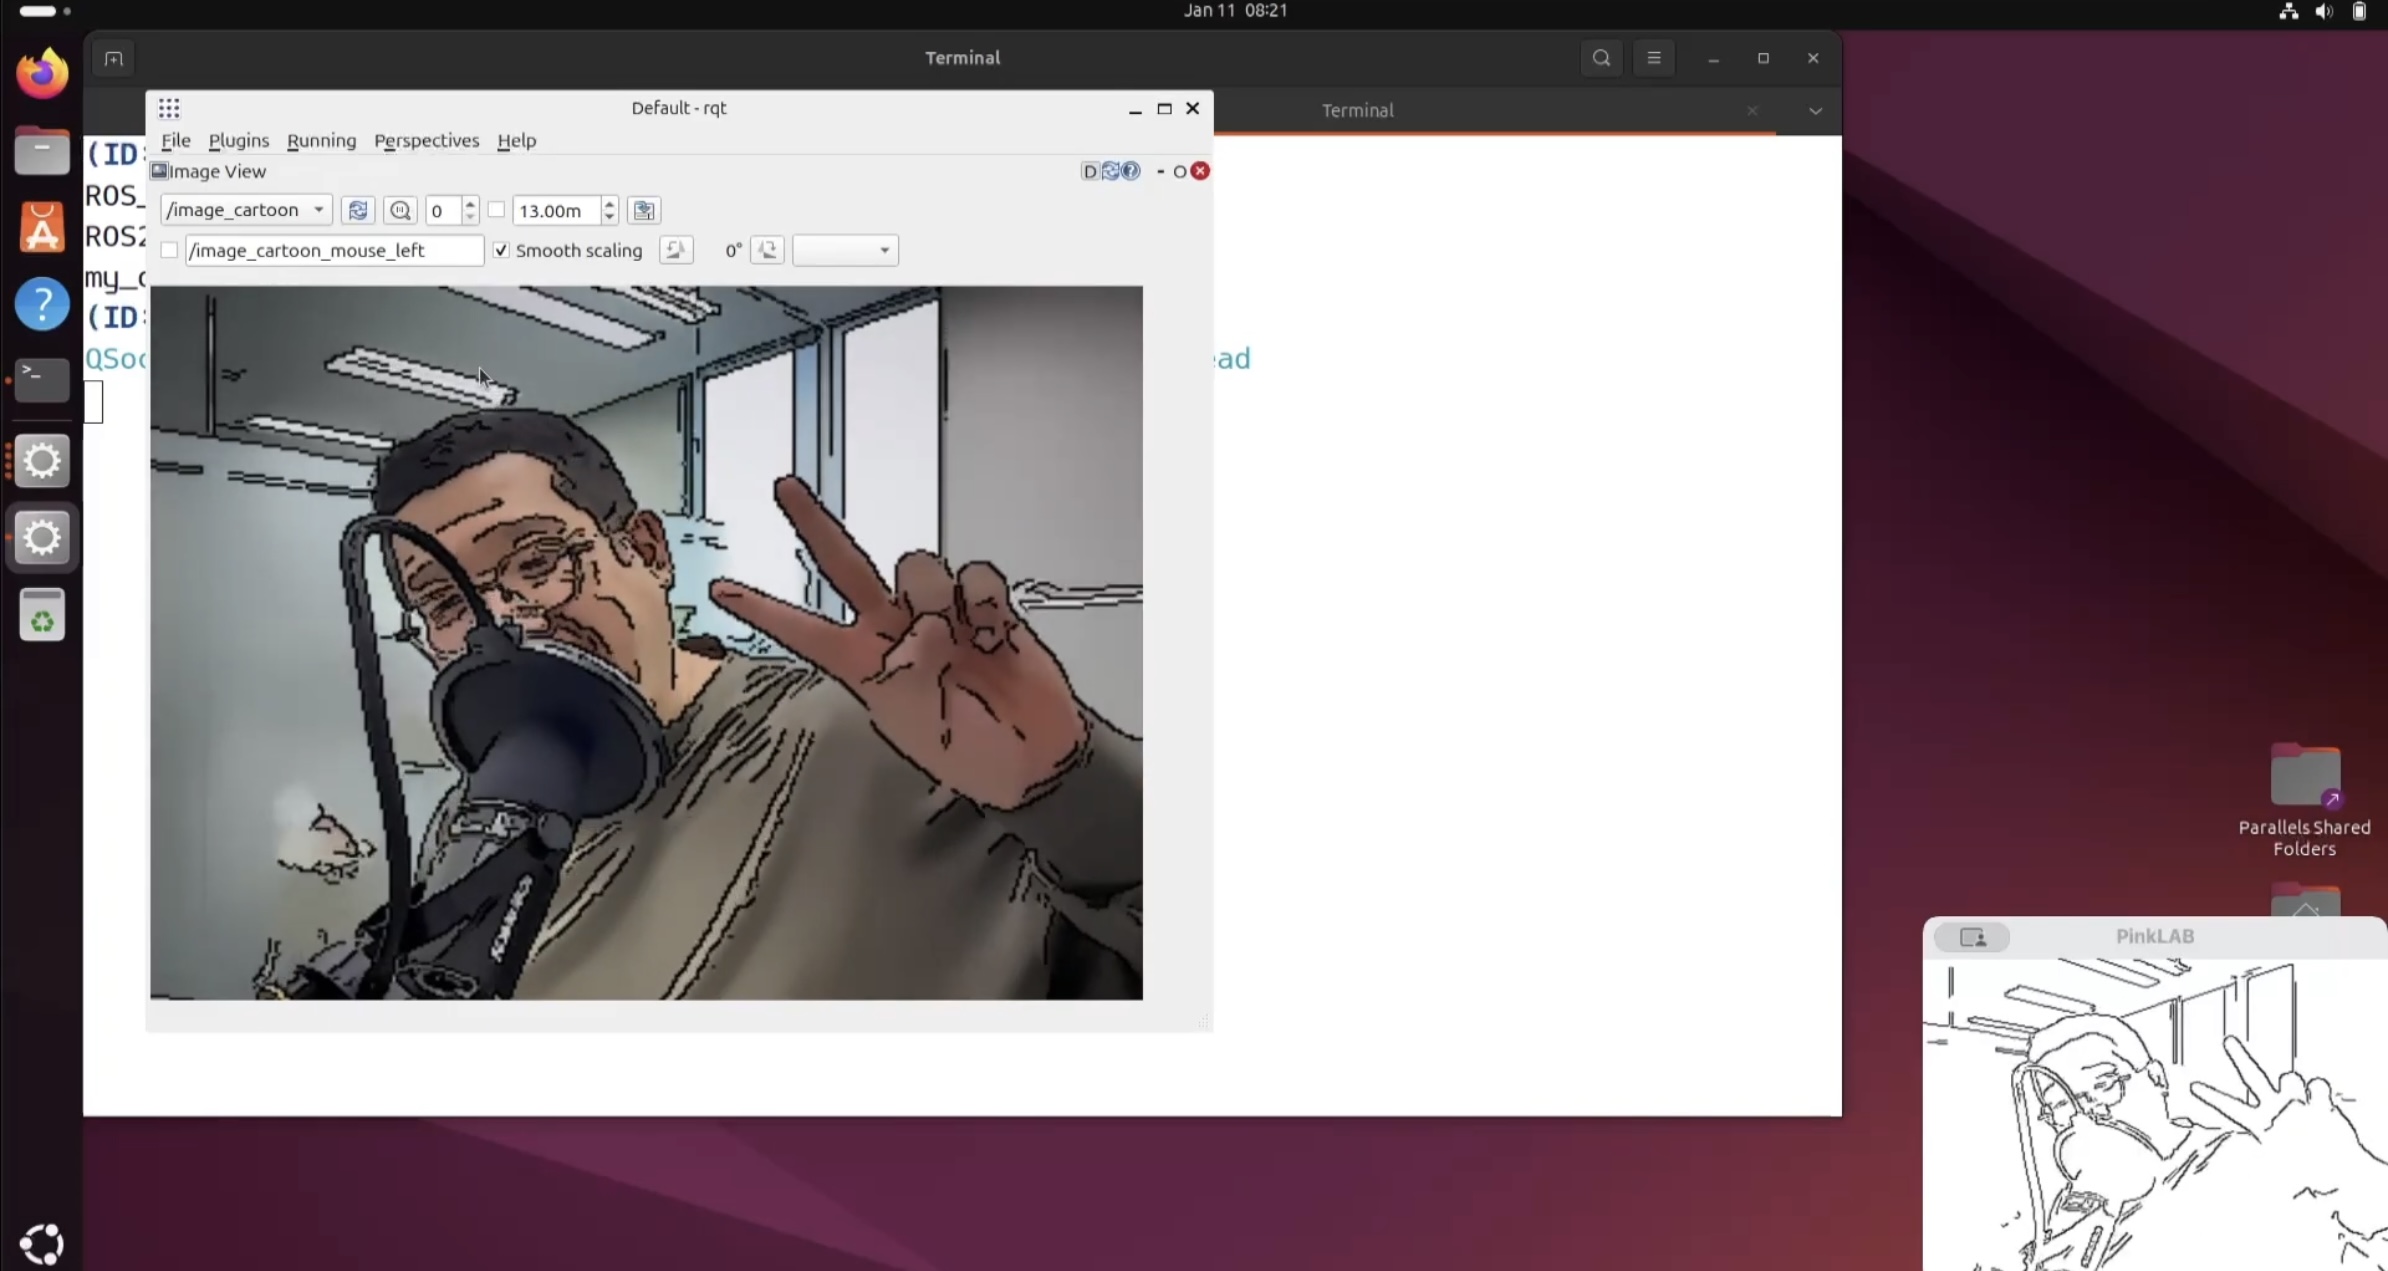Open the Running menu
Viewport: 2388px width, 1271px height.
click(321, 141)
